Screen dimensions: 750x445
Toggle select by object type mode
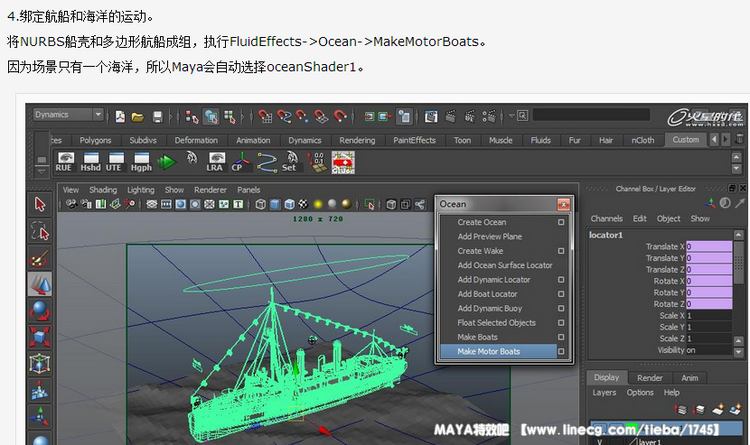(211, 116)
